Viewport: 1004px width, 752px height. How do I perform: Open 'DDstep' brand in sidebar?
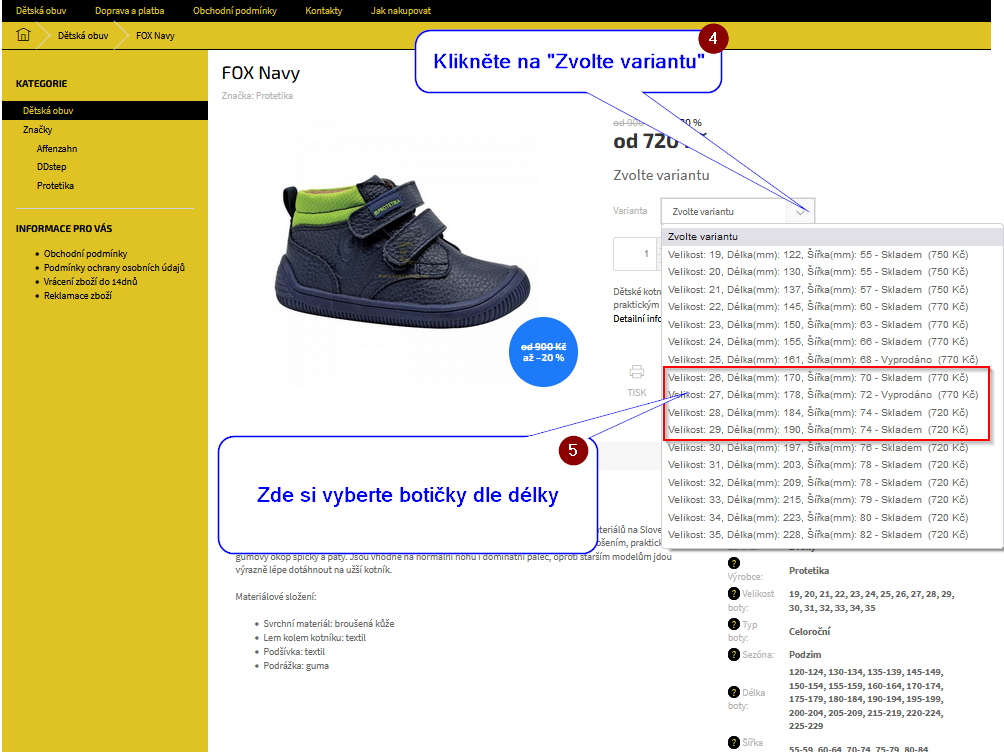51,167
